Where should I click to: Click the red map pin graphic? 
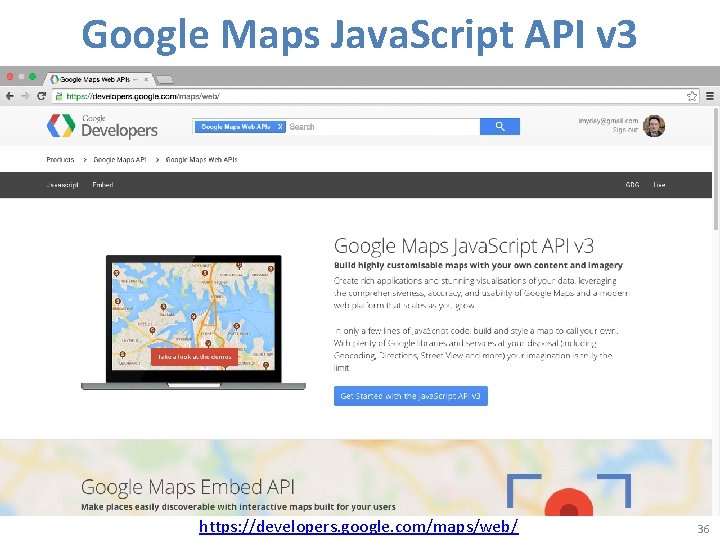click(568, 501)
